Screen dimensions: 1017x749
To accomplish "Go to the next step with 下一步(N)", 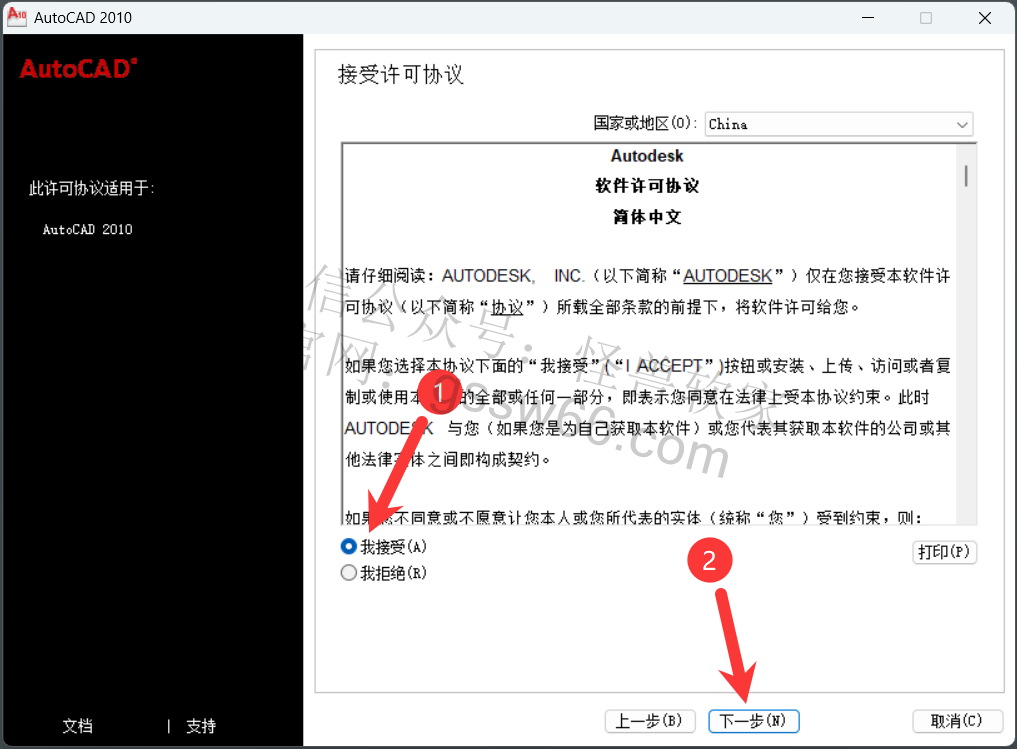I will pos(753,721).
